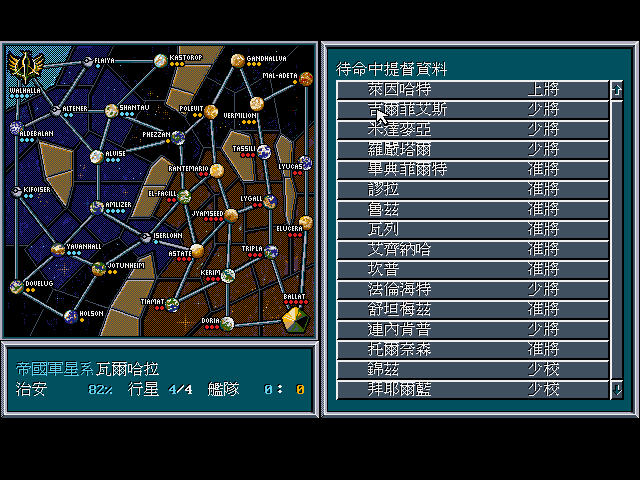Click the 待命中提督資料 panel title
This screenshot has height=480, width=640.
pos(391,69)
